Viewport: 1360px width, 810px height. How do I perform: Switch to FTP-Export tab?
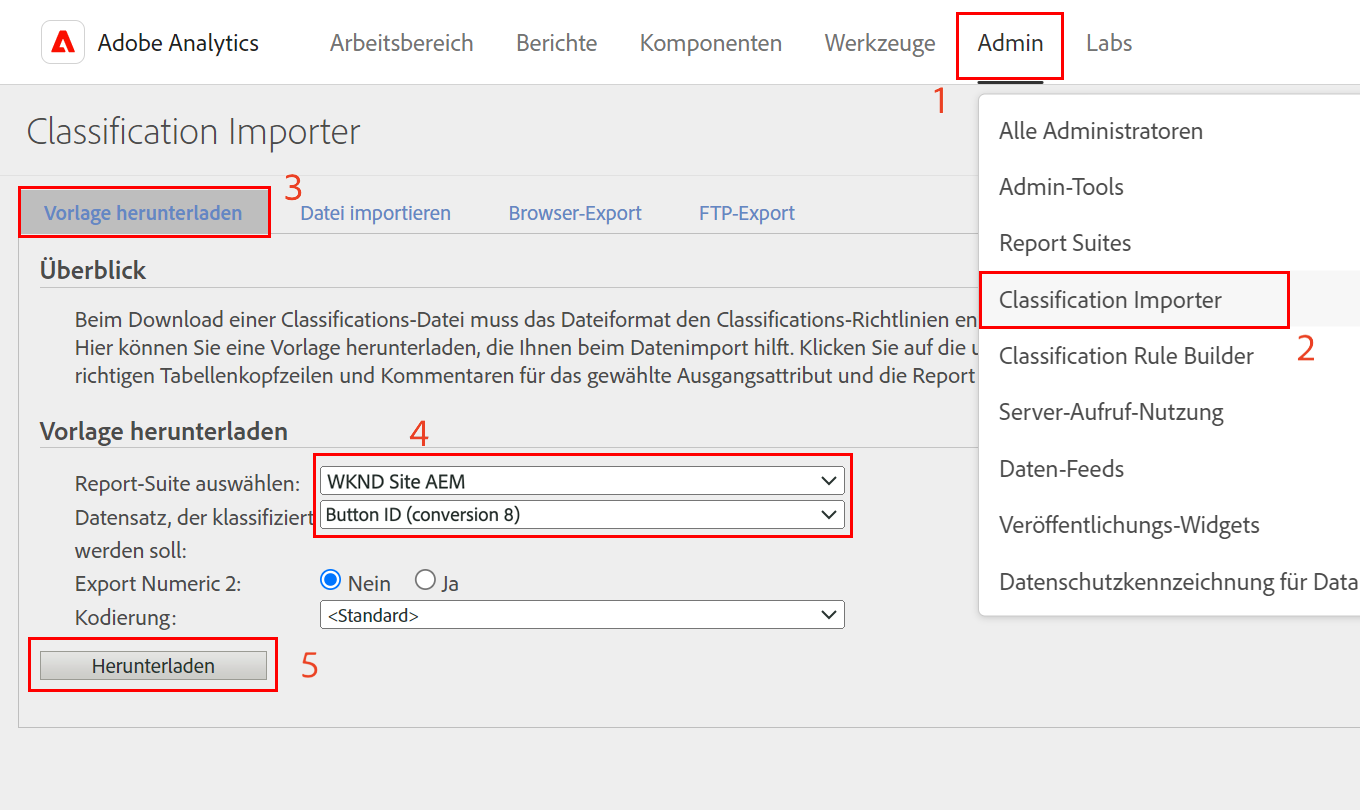(747, 213)
